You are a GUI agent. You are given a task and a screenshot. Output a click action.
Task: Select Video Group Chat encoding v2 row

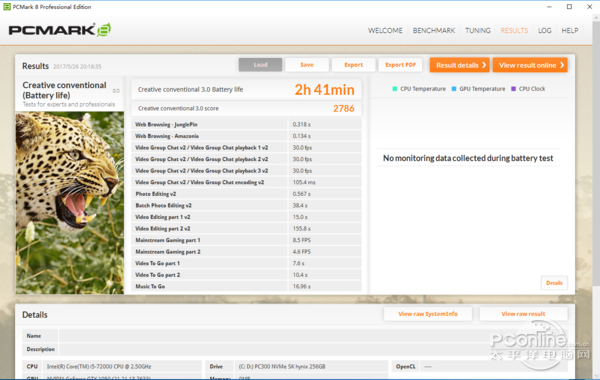pyautogui.click(x=246, y=182)
